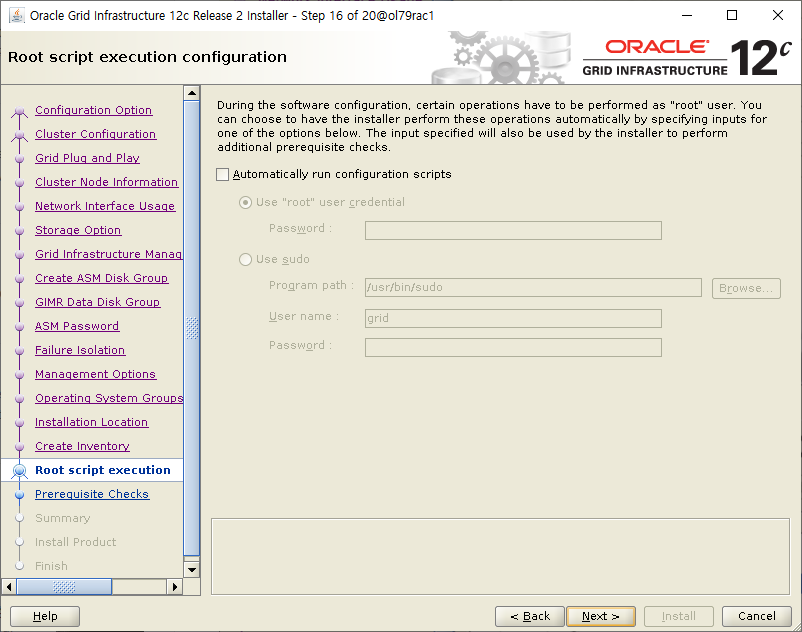802x632 pixels.
Task: Click the sudo Password input field
Action: pos(513,348)
